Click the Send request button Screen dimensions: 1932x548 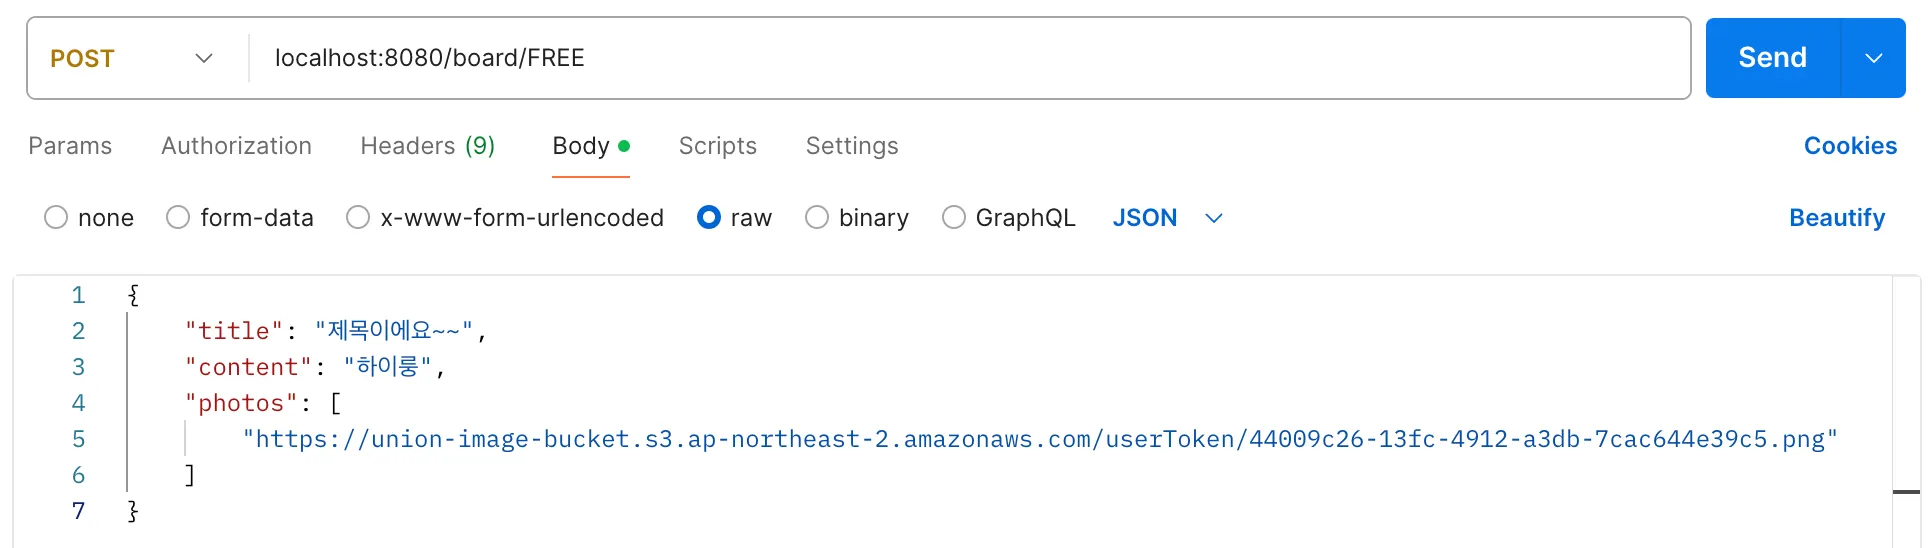point(1772,58)
